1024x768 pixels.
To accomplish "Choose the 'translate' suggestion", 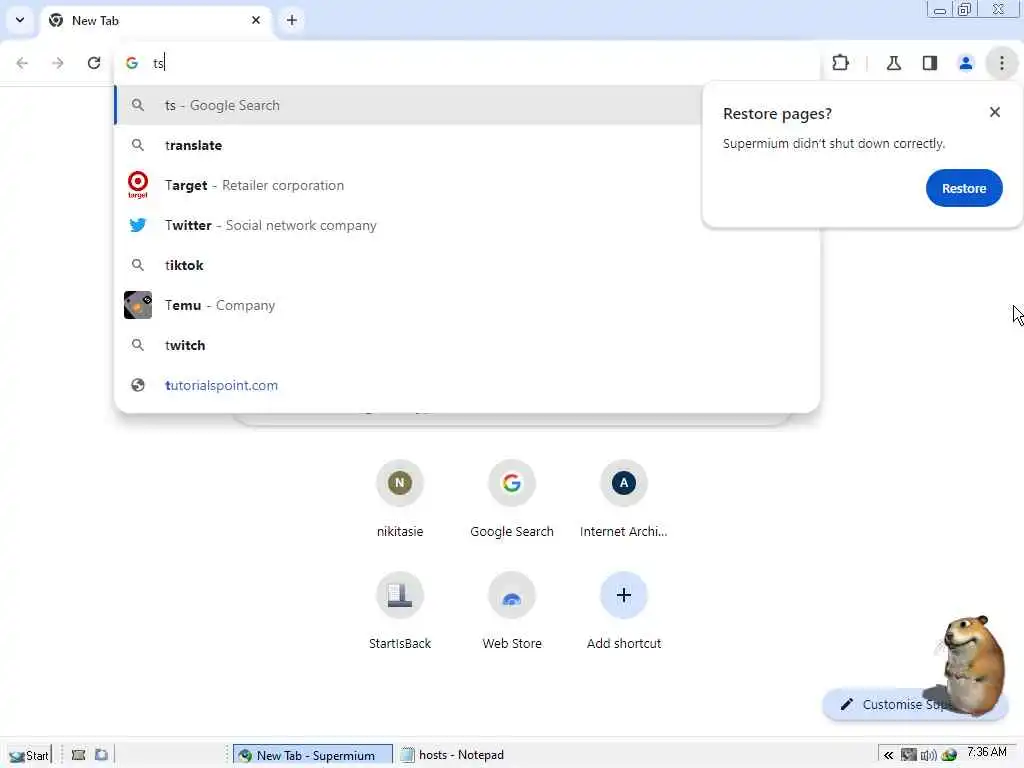I will pos(408,145).
